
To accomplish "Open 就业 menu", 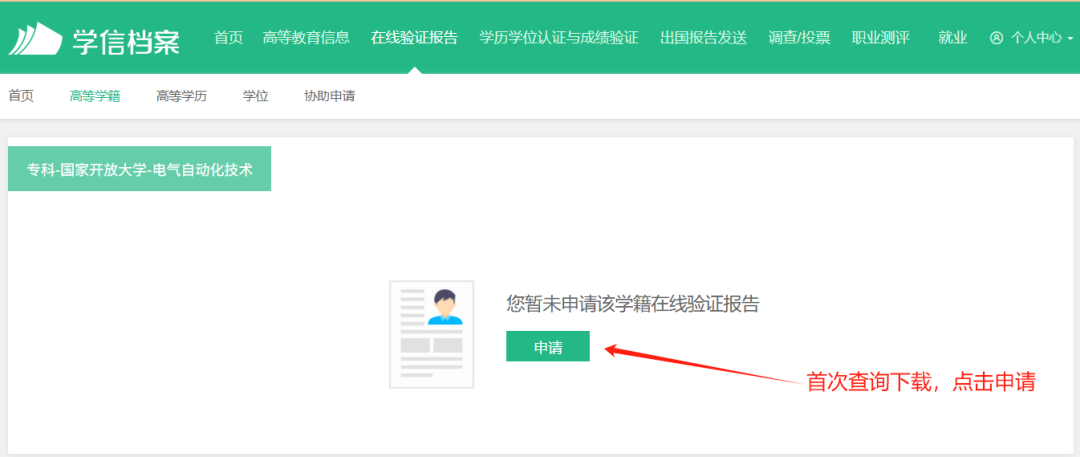I will (x=953, y=38).
